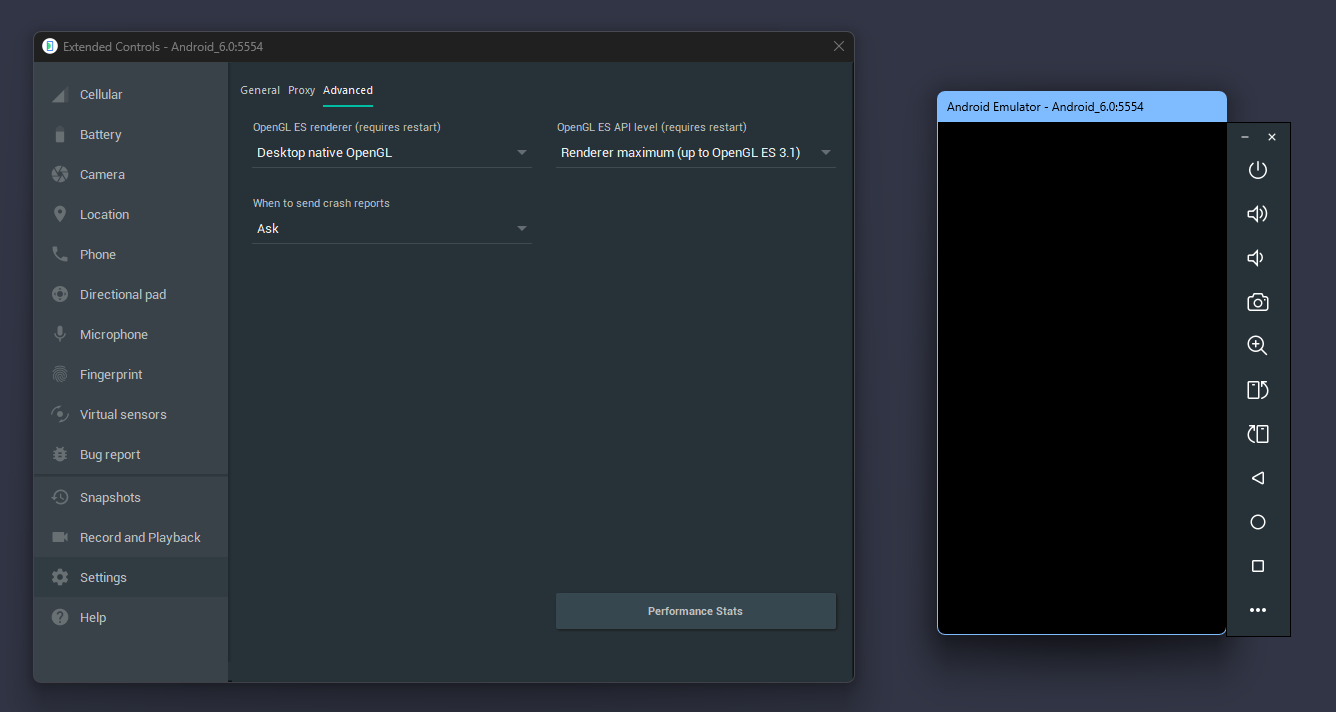Rotate the device right
Viewport: 1336px width, 712px height.
[1257, 434]
